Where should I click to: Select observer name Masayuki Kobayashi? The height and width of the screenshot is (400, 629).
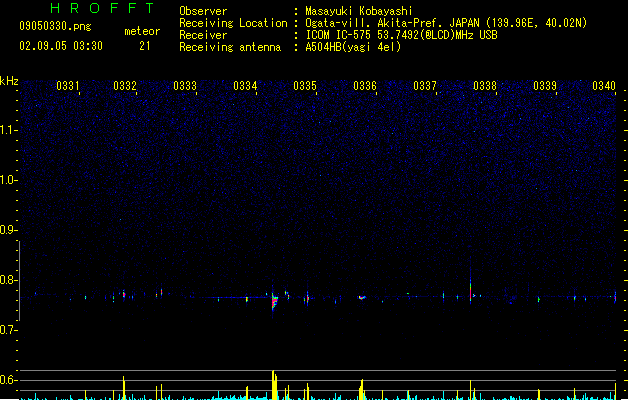point(359,11)
